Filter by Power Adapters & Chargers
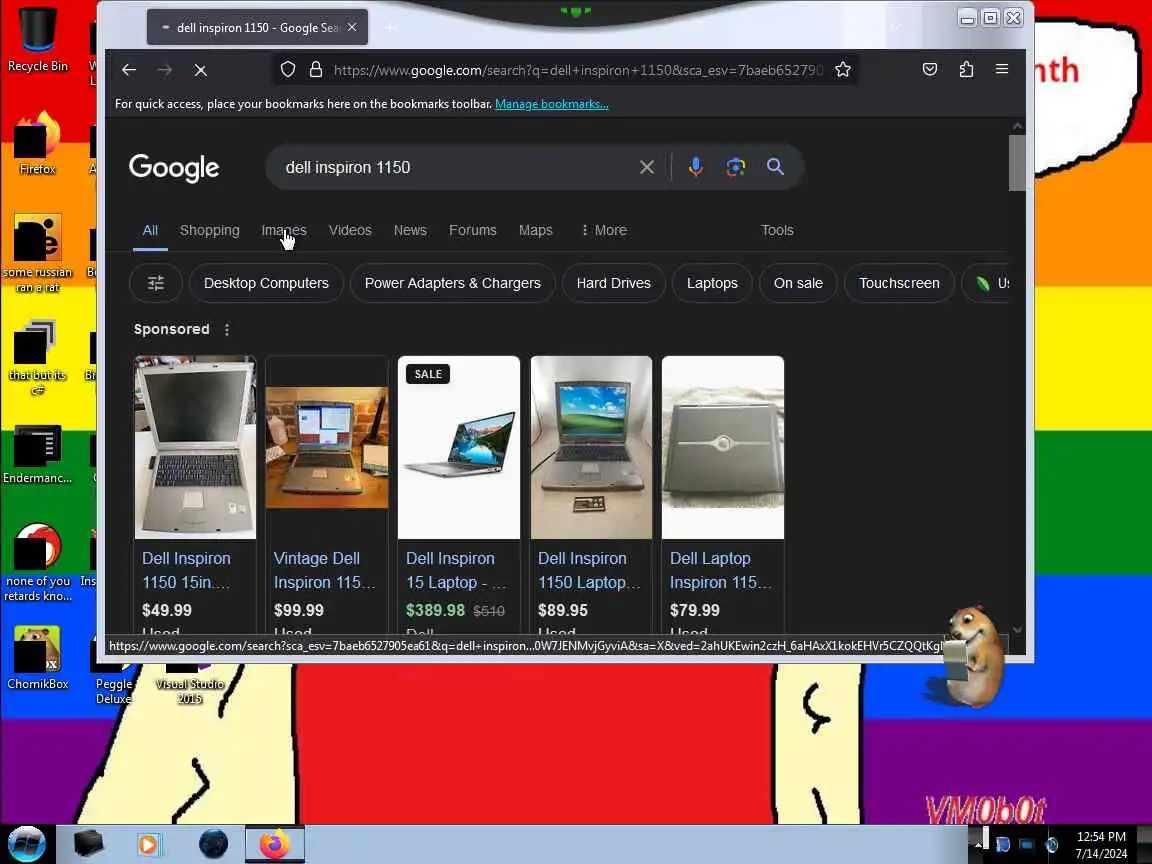1152x864 pixels. coord(453,283)
